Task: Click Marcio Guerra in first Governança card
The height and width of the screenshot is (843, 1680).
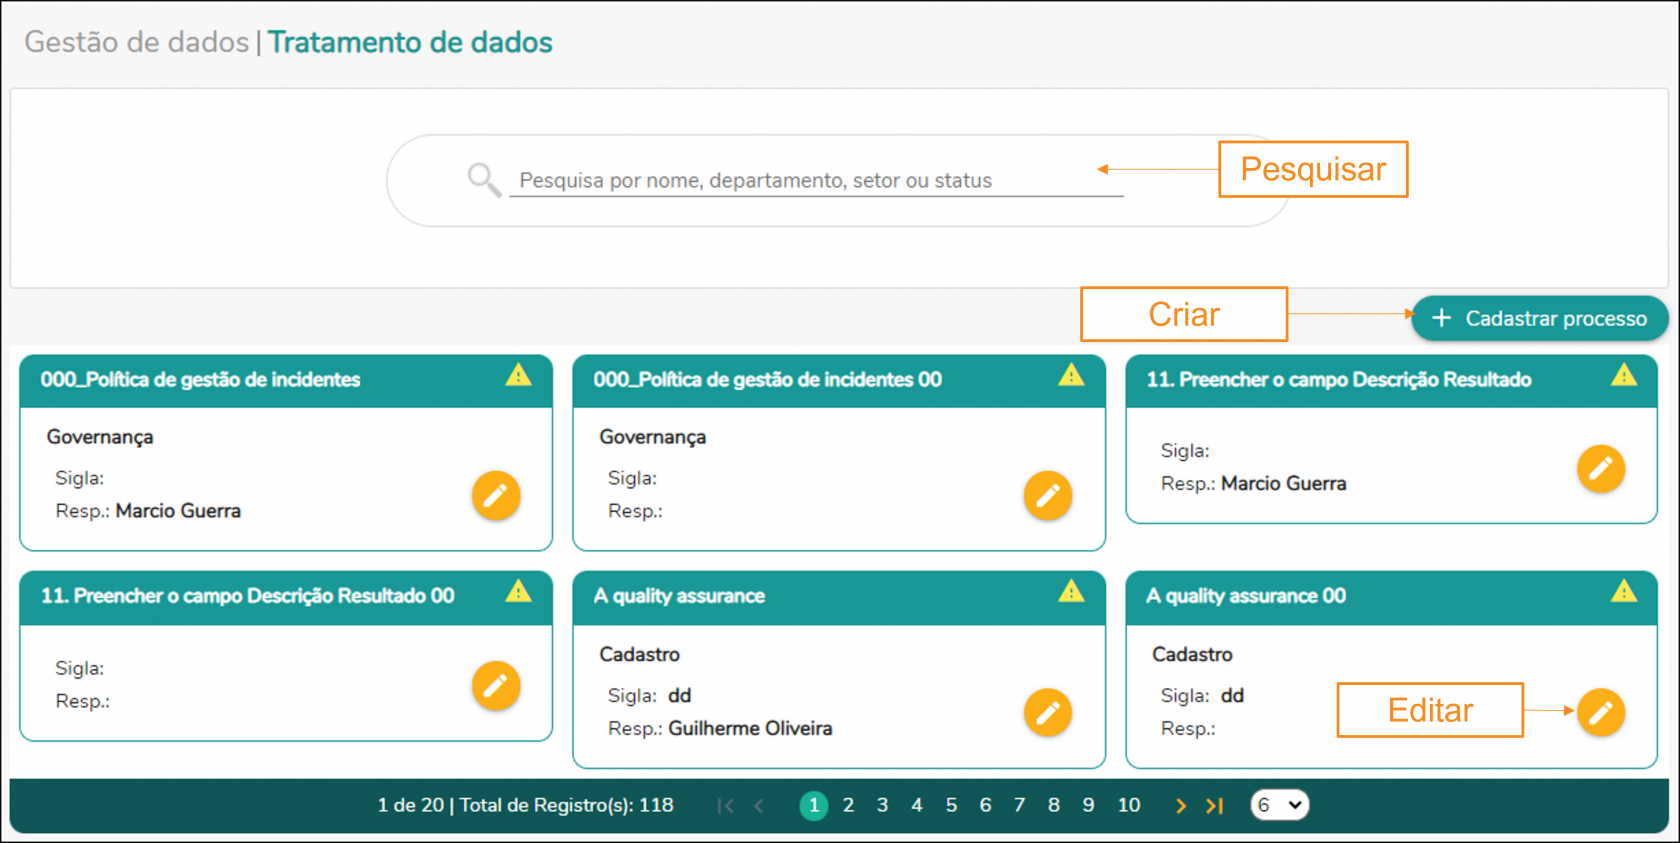Action: click(x=178, y=511)
